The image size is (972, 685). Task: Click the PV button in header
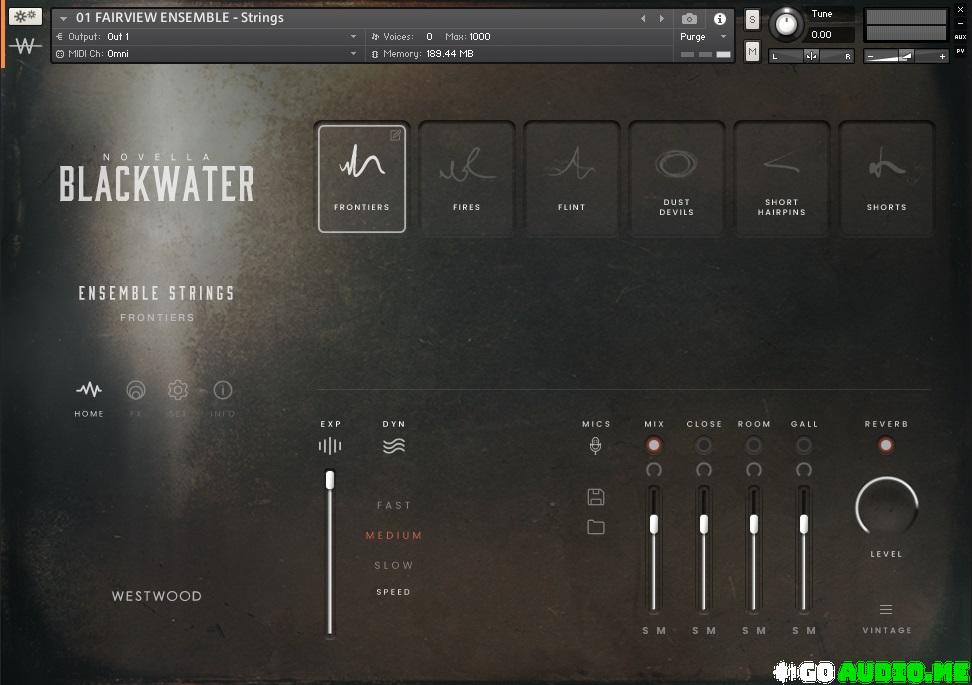(x=960, y=51)
